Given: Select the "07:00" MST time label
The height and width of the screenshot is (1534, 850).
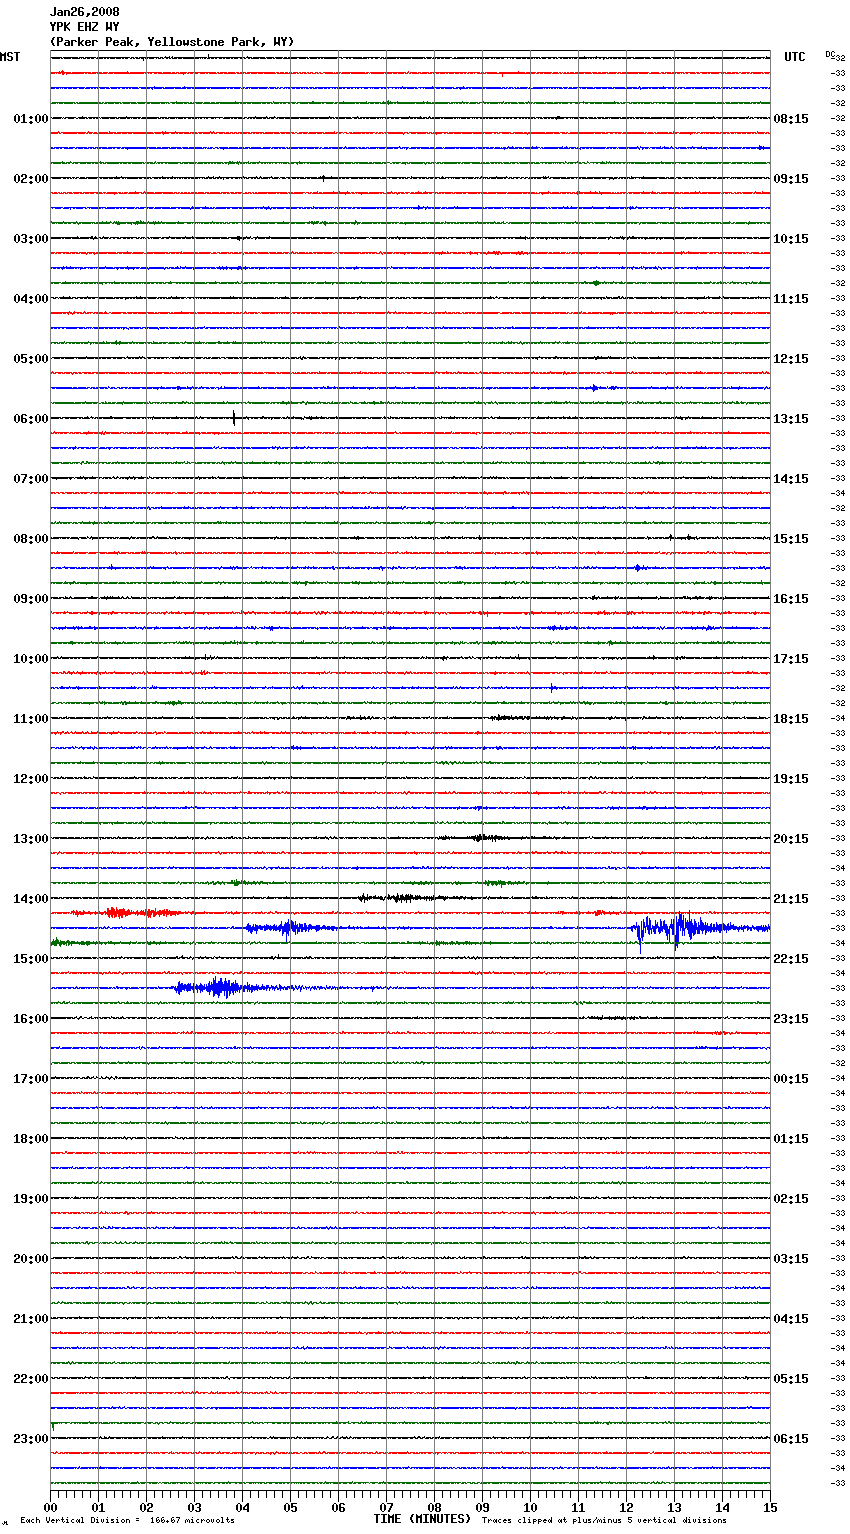Looking at the screenshot, I should (x=31, y=479).
